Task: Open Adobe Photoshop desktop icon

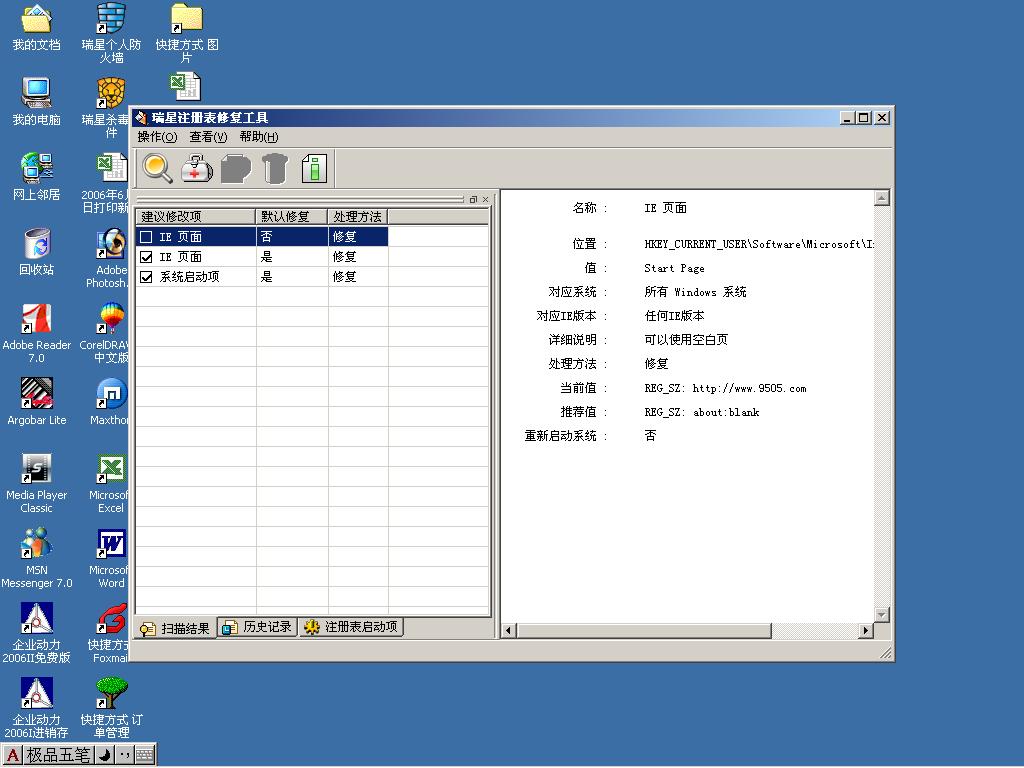Action: point(110,258)
